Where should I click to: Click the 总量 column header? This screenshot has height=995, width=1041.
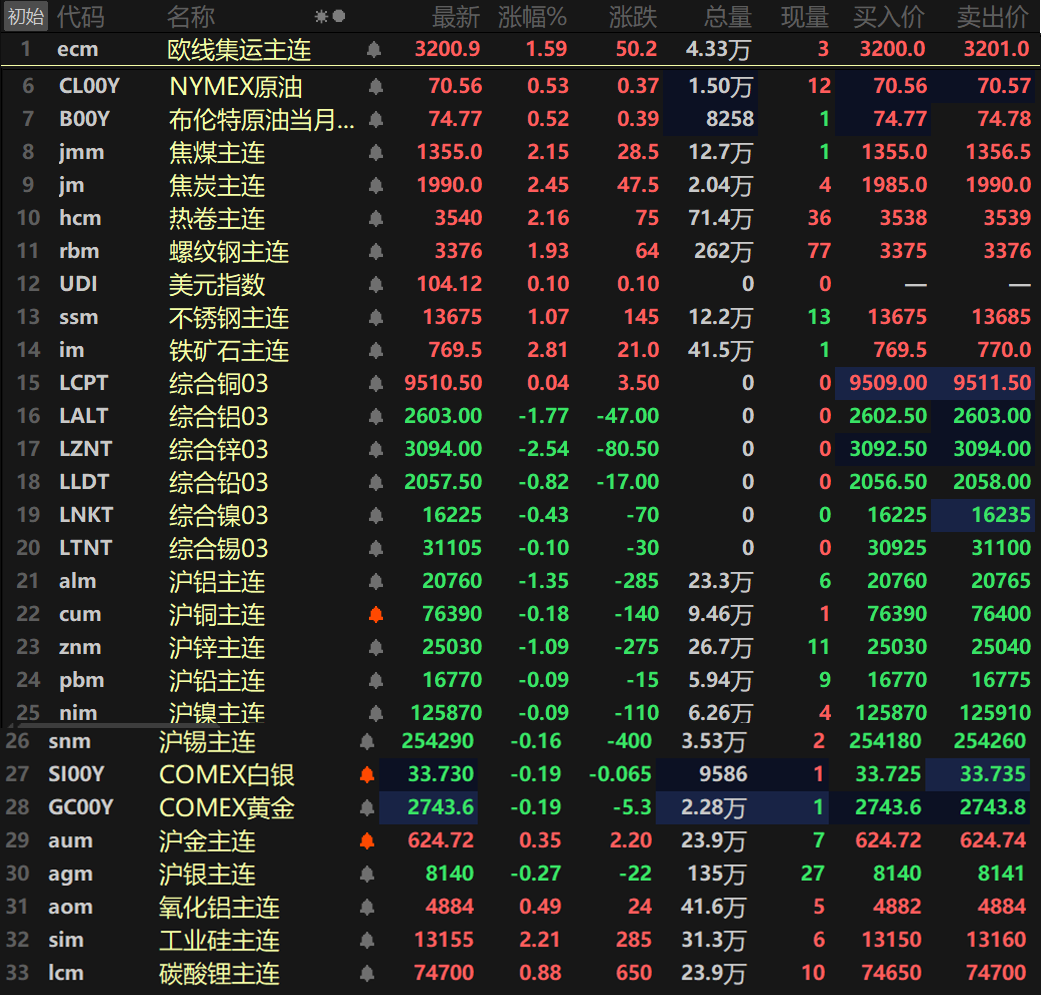(x=727, y=17)
